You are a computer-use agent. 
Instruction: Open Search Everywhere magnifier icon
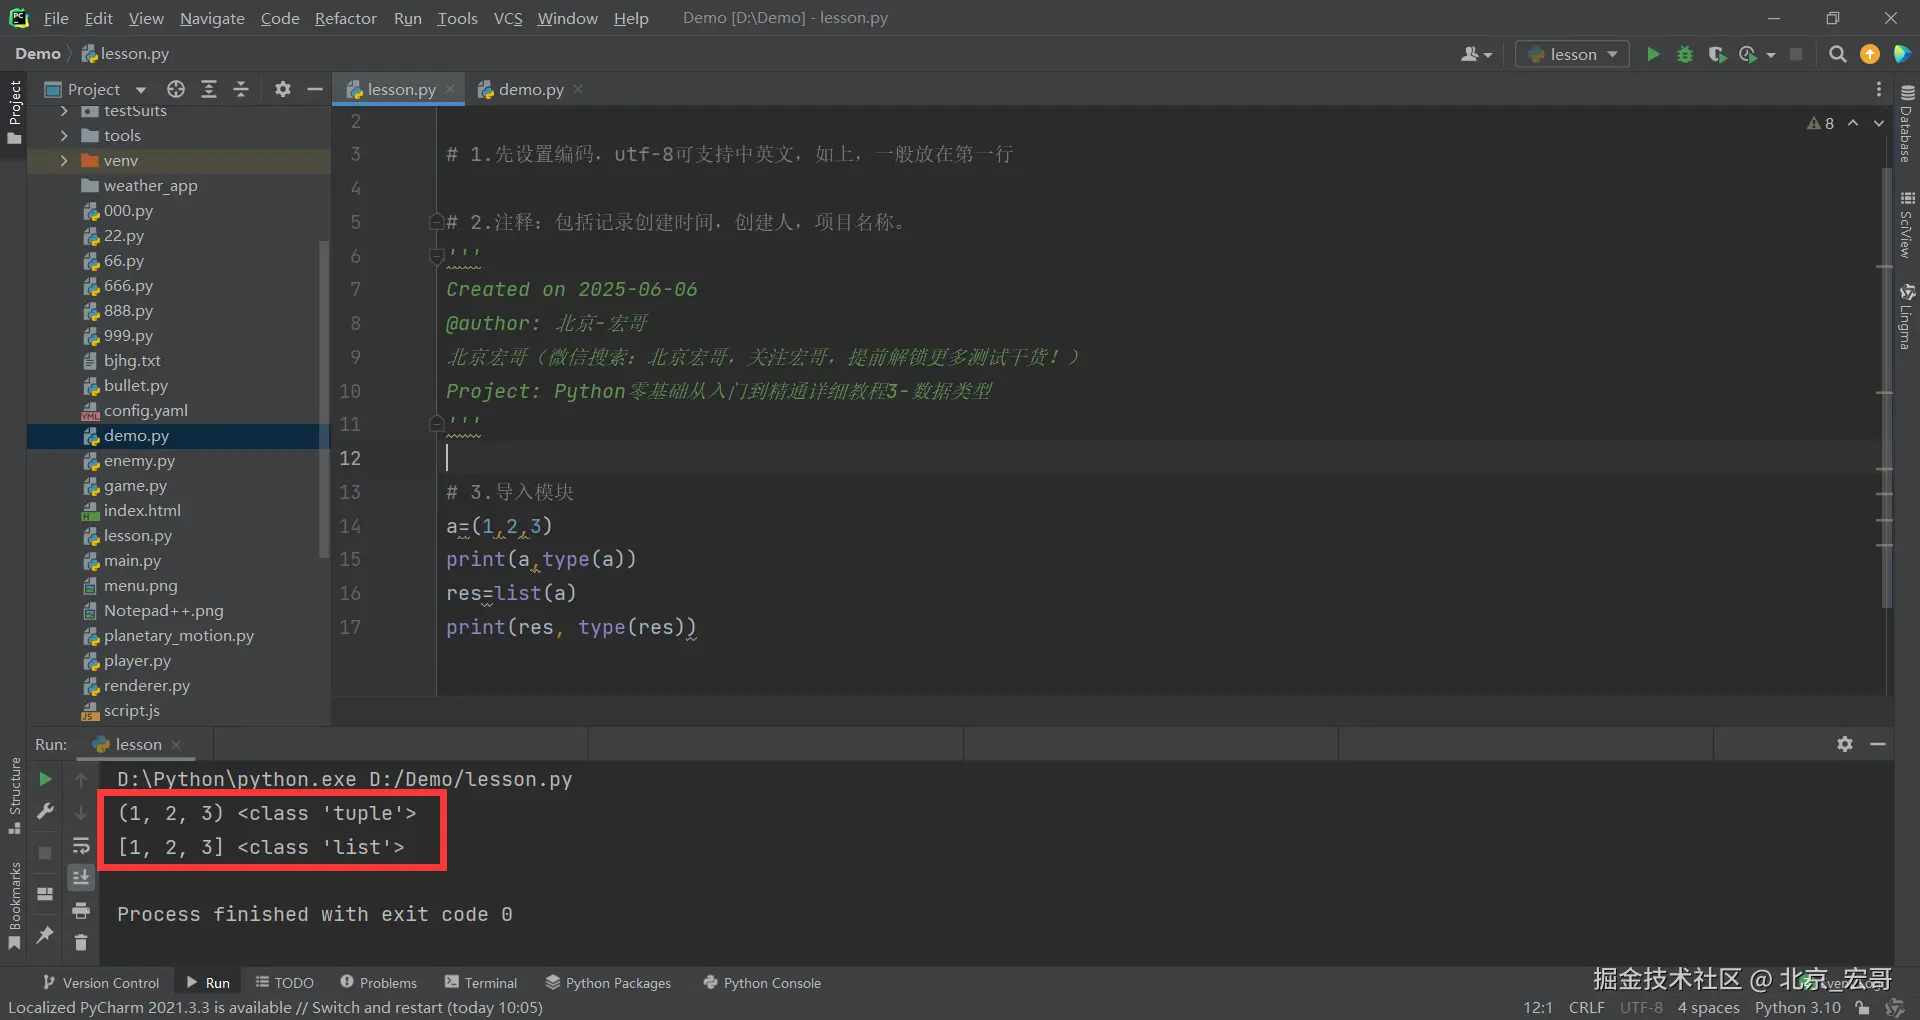(x=1837, y=54)
